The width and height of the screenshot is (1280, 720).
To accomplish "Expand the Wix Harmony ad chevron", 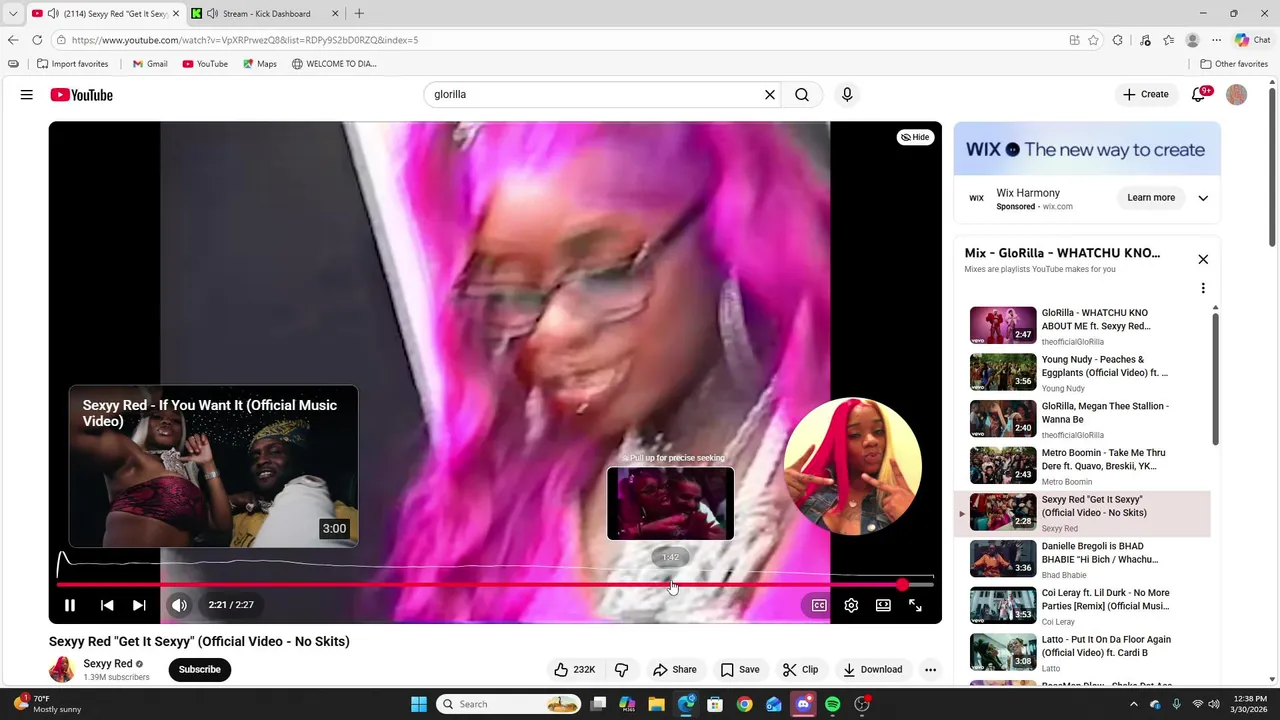I will [x=1203, y=198].
